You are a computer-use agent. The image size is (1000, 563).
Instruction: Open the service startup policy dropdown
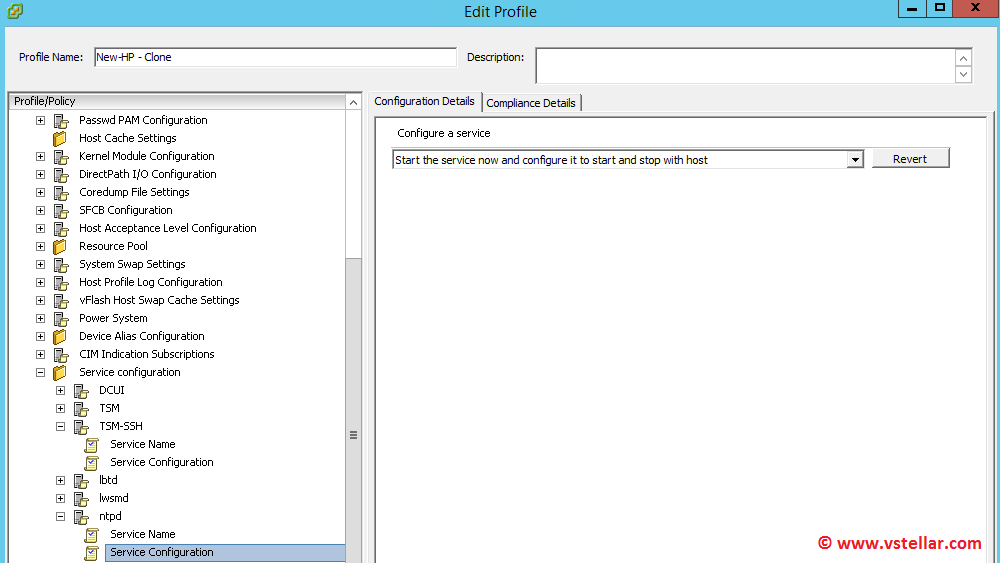pyautogui.click(x=854, y=160)
